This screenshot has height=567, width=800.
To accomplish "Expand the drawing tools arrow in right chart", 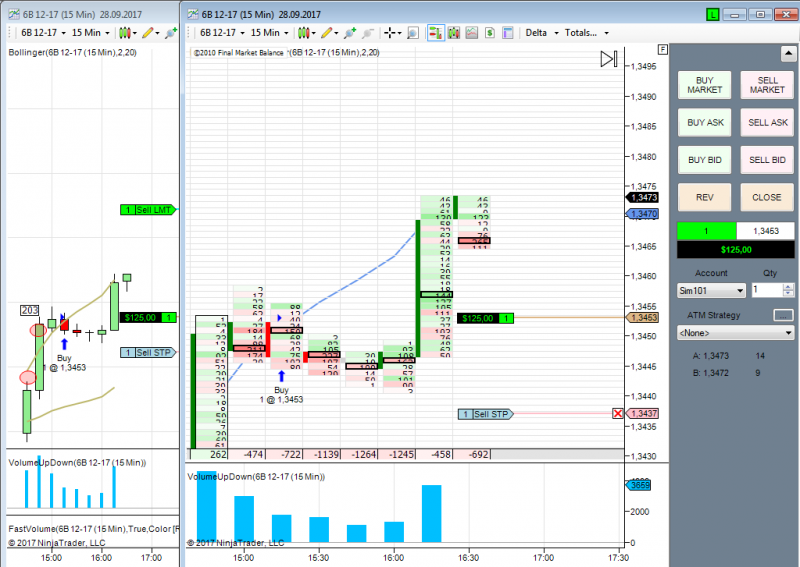I will pyautogui.click(x=336, y=33).
